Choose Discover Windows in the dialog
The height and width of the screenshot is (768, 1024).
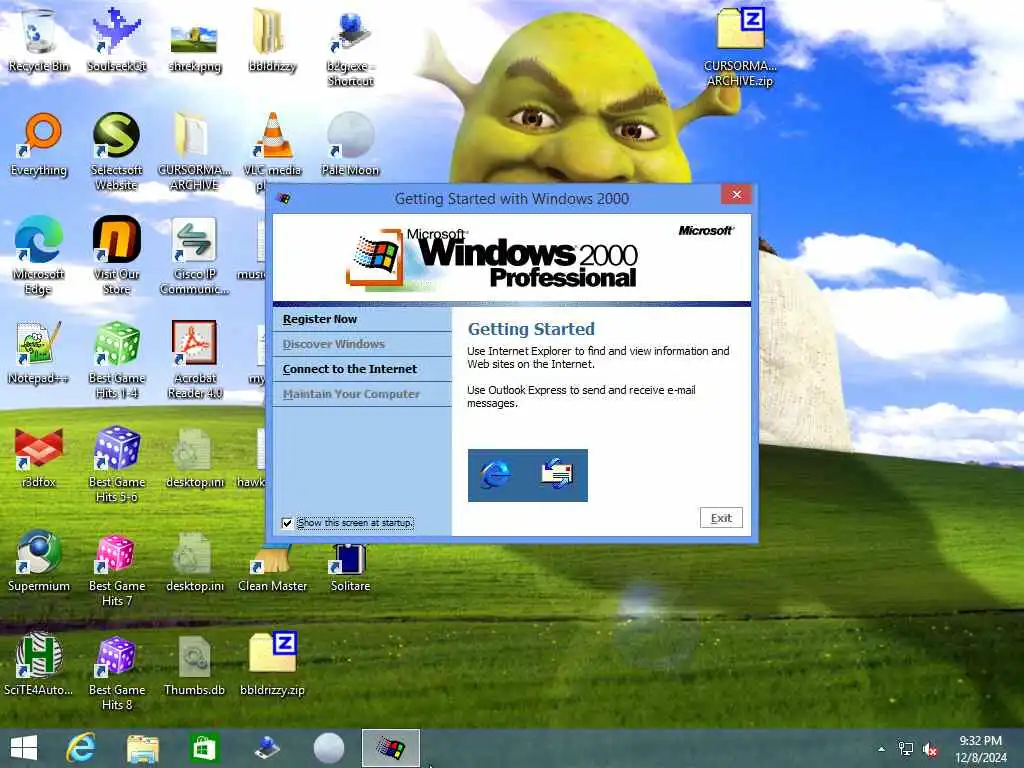point(334,344)
